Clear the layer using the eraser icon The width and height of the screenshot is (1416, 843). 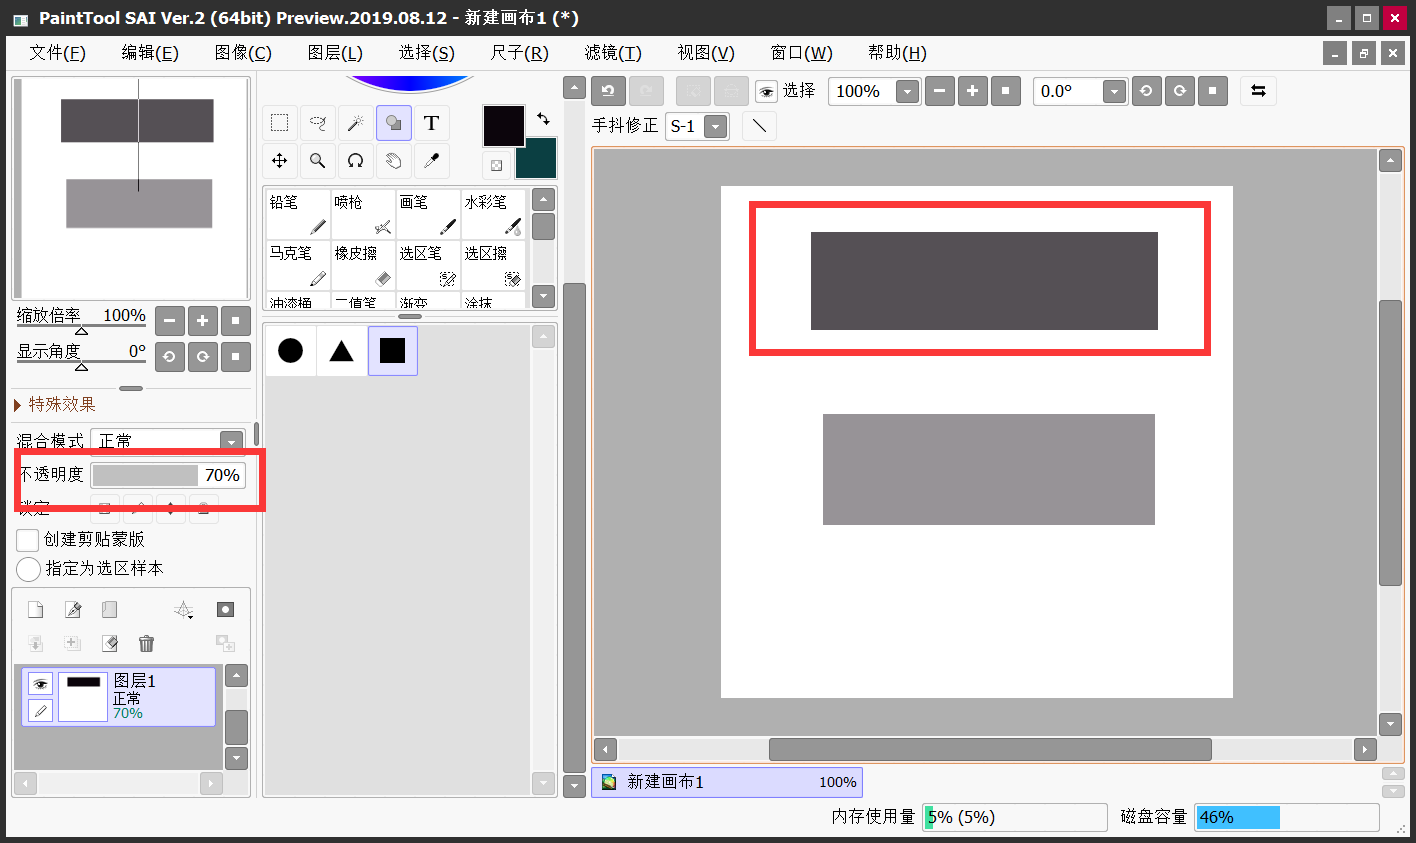click(x=110, y=643)
